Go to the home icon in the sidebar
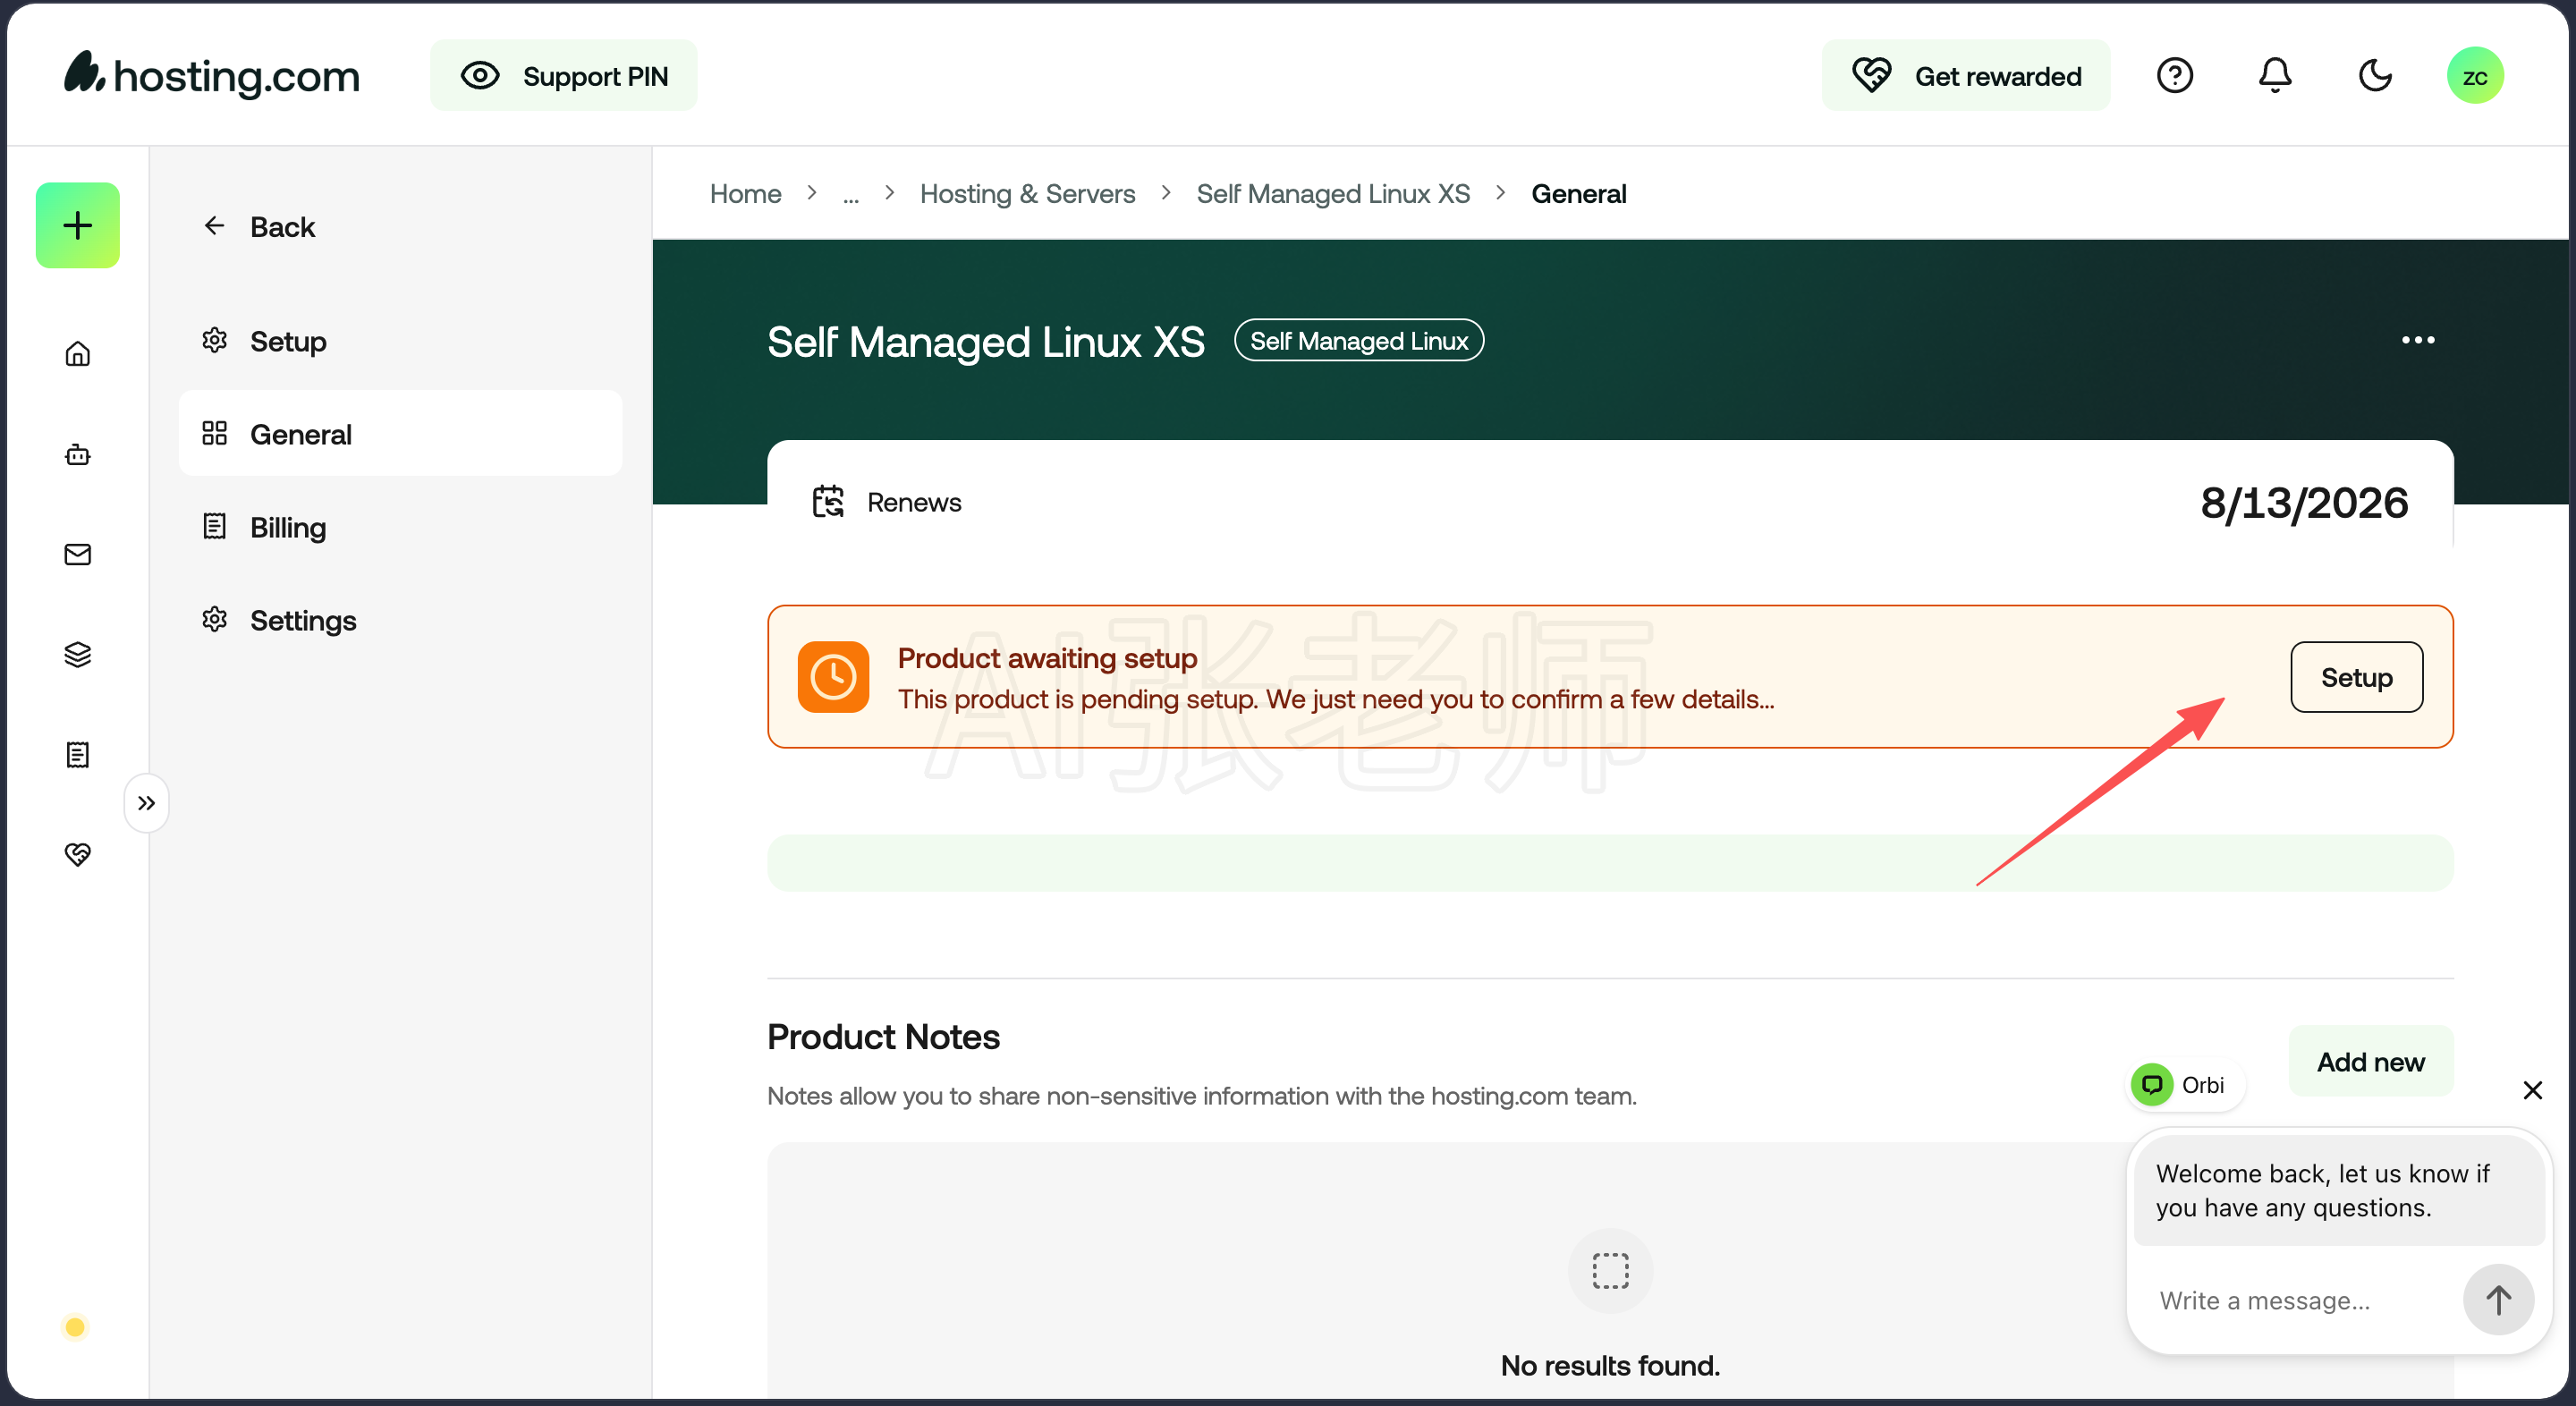The image size is (2576, 1406). point(78,354)
